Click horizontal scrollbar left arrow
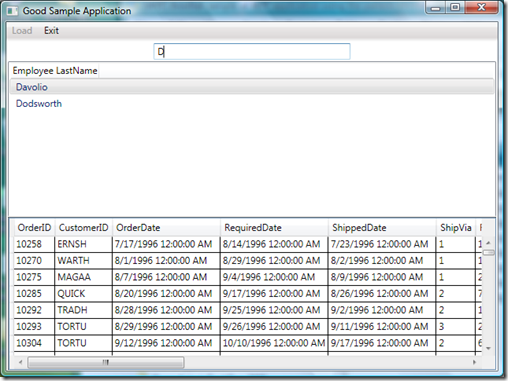Screen dimensions: 508x381 [21, 362]
